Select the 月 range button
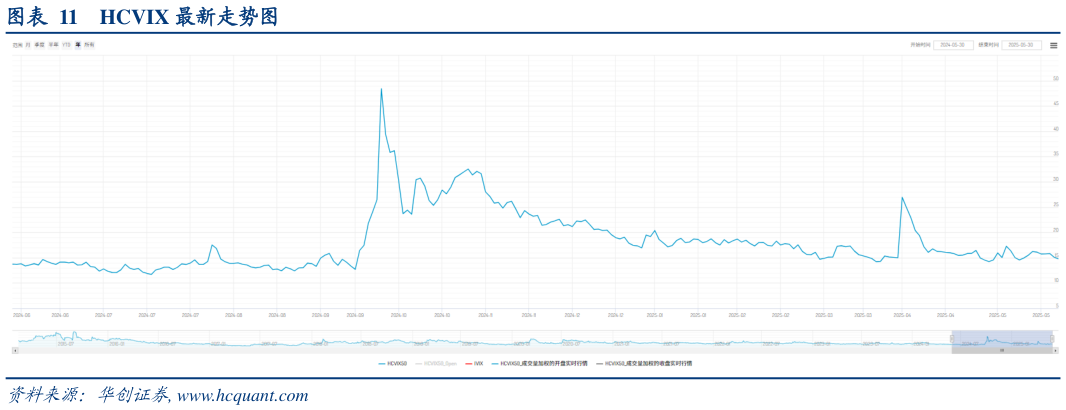The width and height of the screenshot is (1066, 410). [27, 45]
